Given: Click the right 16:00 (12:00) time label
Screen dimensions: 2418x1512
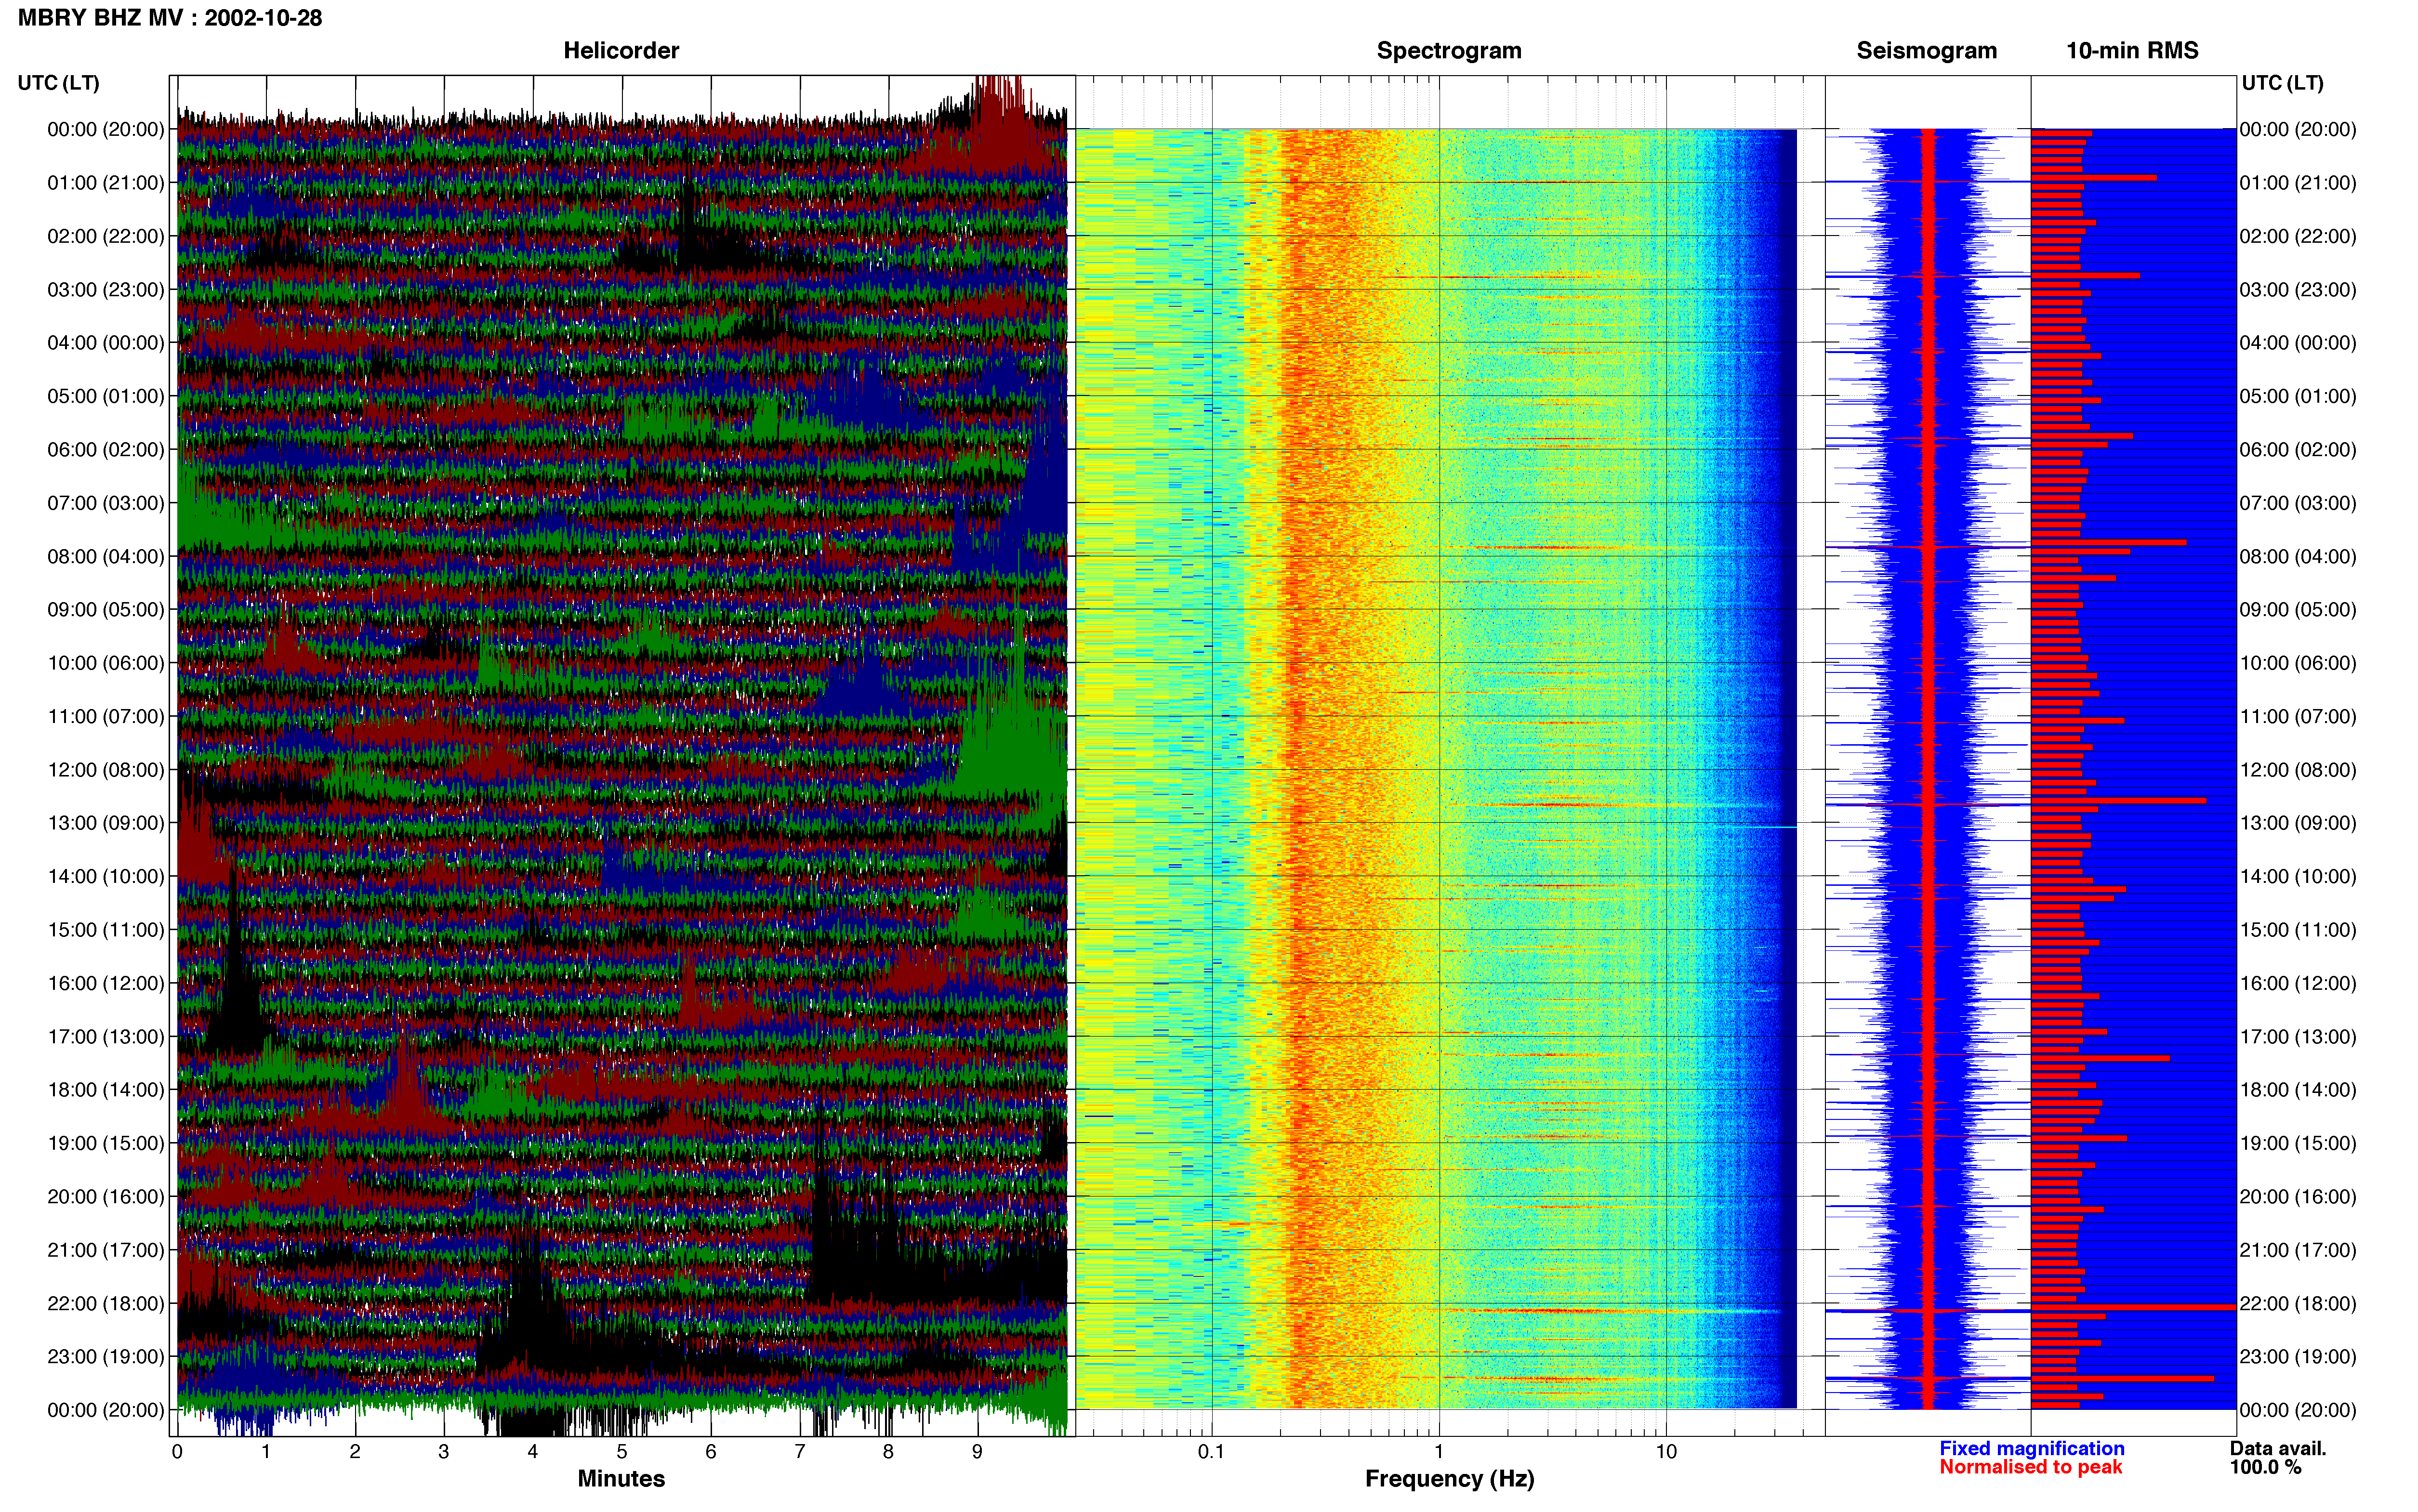Looking at the screenshot, I should 2298,983.
